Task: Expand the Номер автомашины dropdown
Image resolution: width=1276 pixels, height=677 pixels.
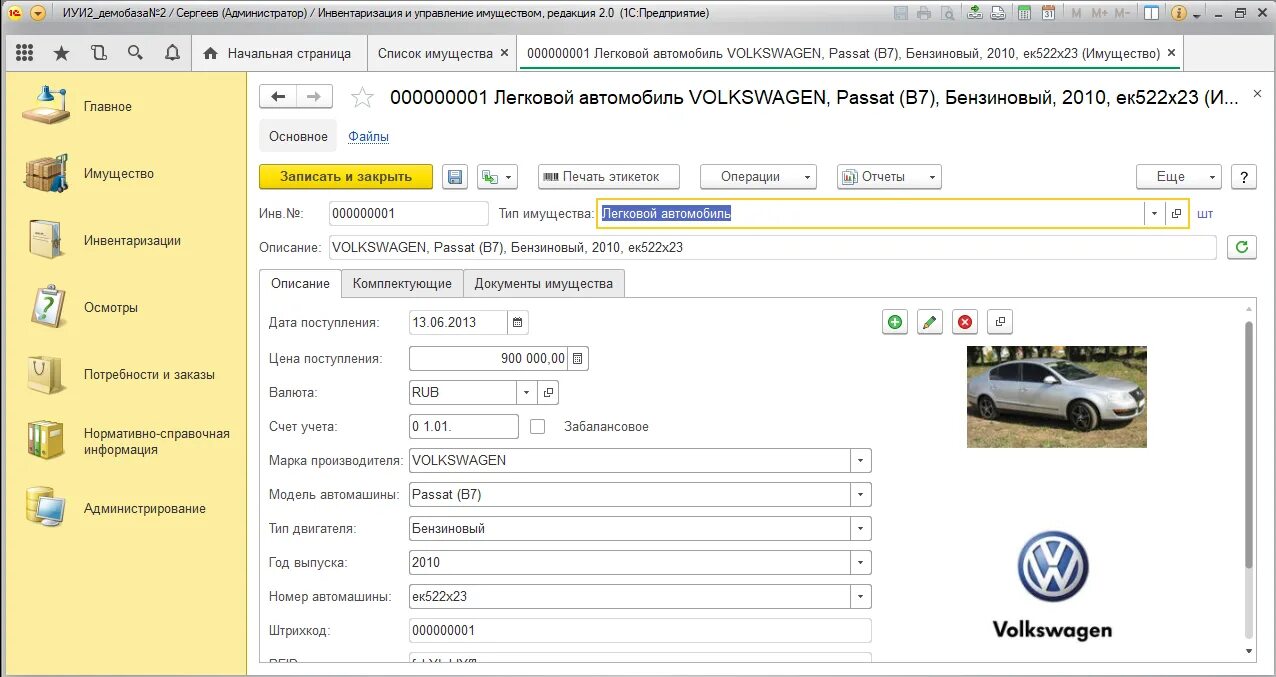Action: [x=861, y=597]
